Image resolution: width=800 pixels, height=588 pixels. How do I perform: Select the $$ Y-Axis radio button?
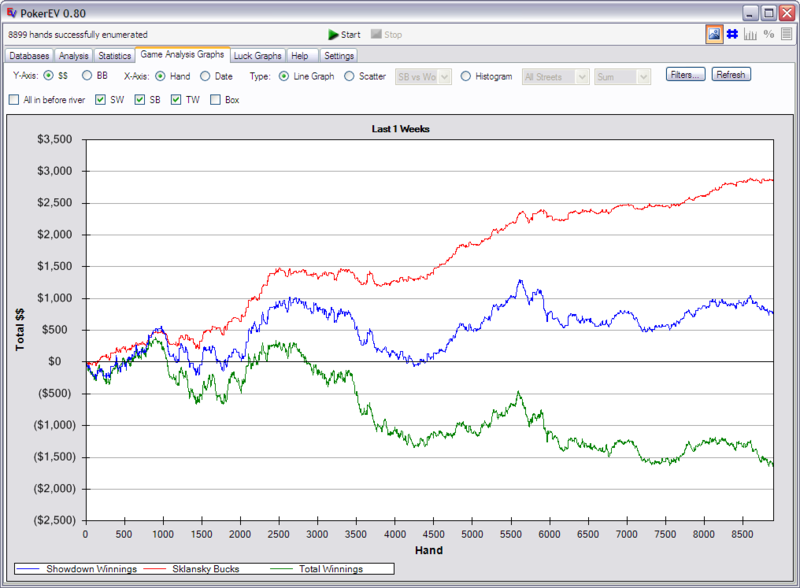(48, 76)
